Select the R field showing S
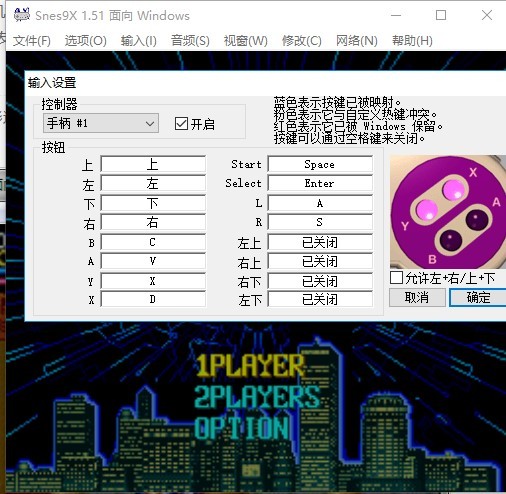This screenshot has height=494, width=506. [x=320, y=222]
